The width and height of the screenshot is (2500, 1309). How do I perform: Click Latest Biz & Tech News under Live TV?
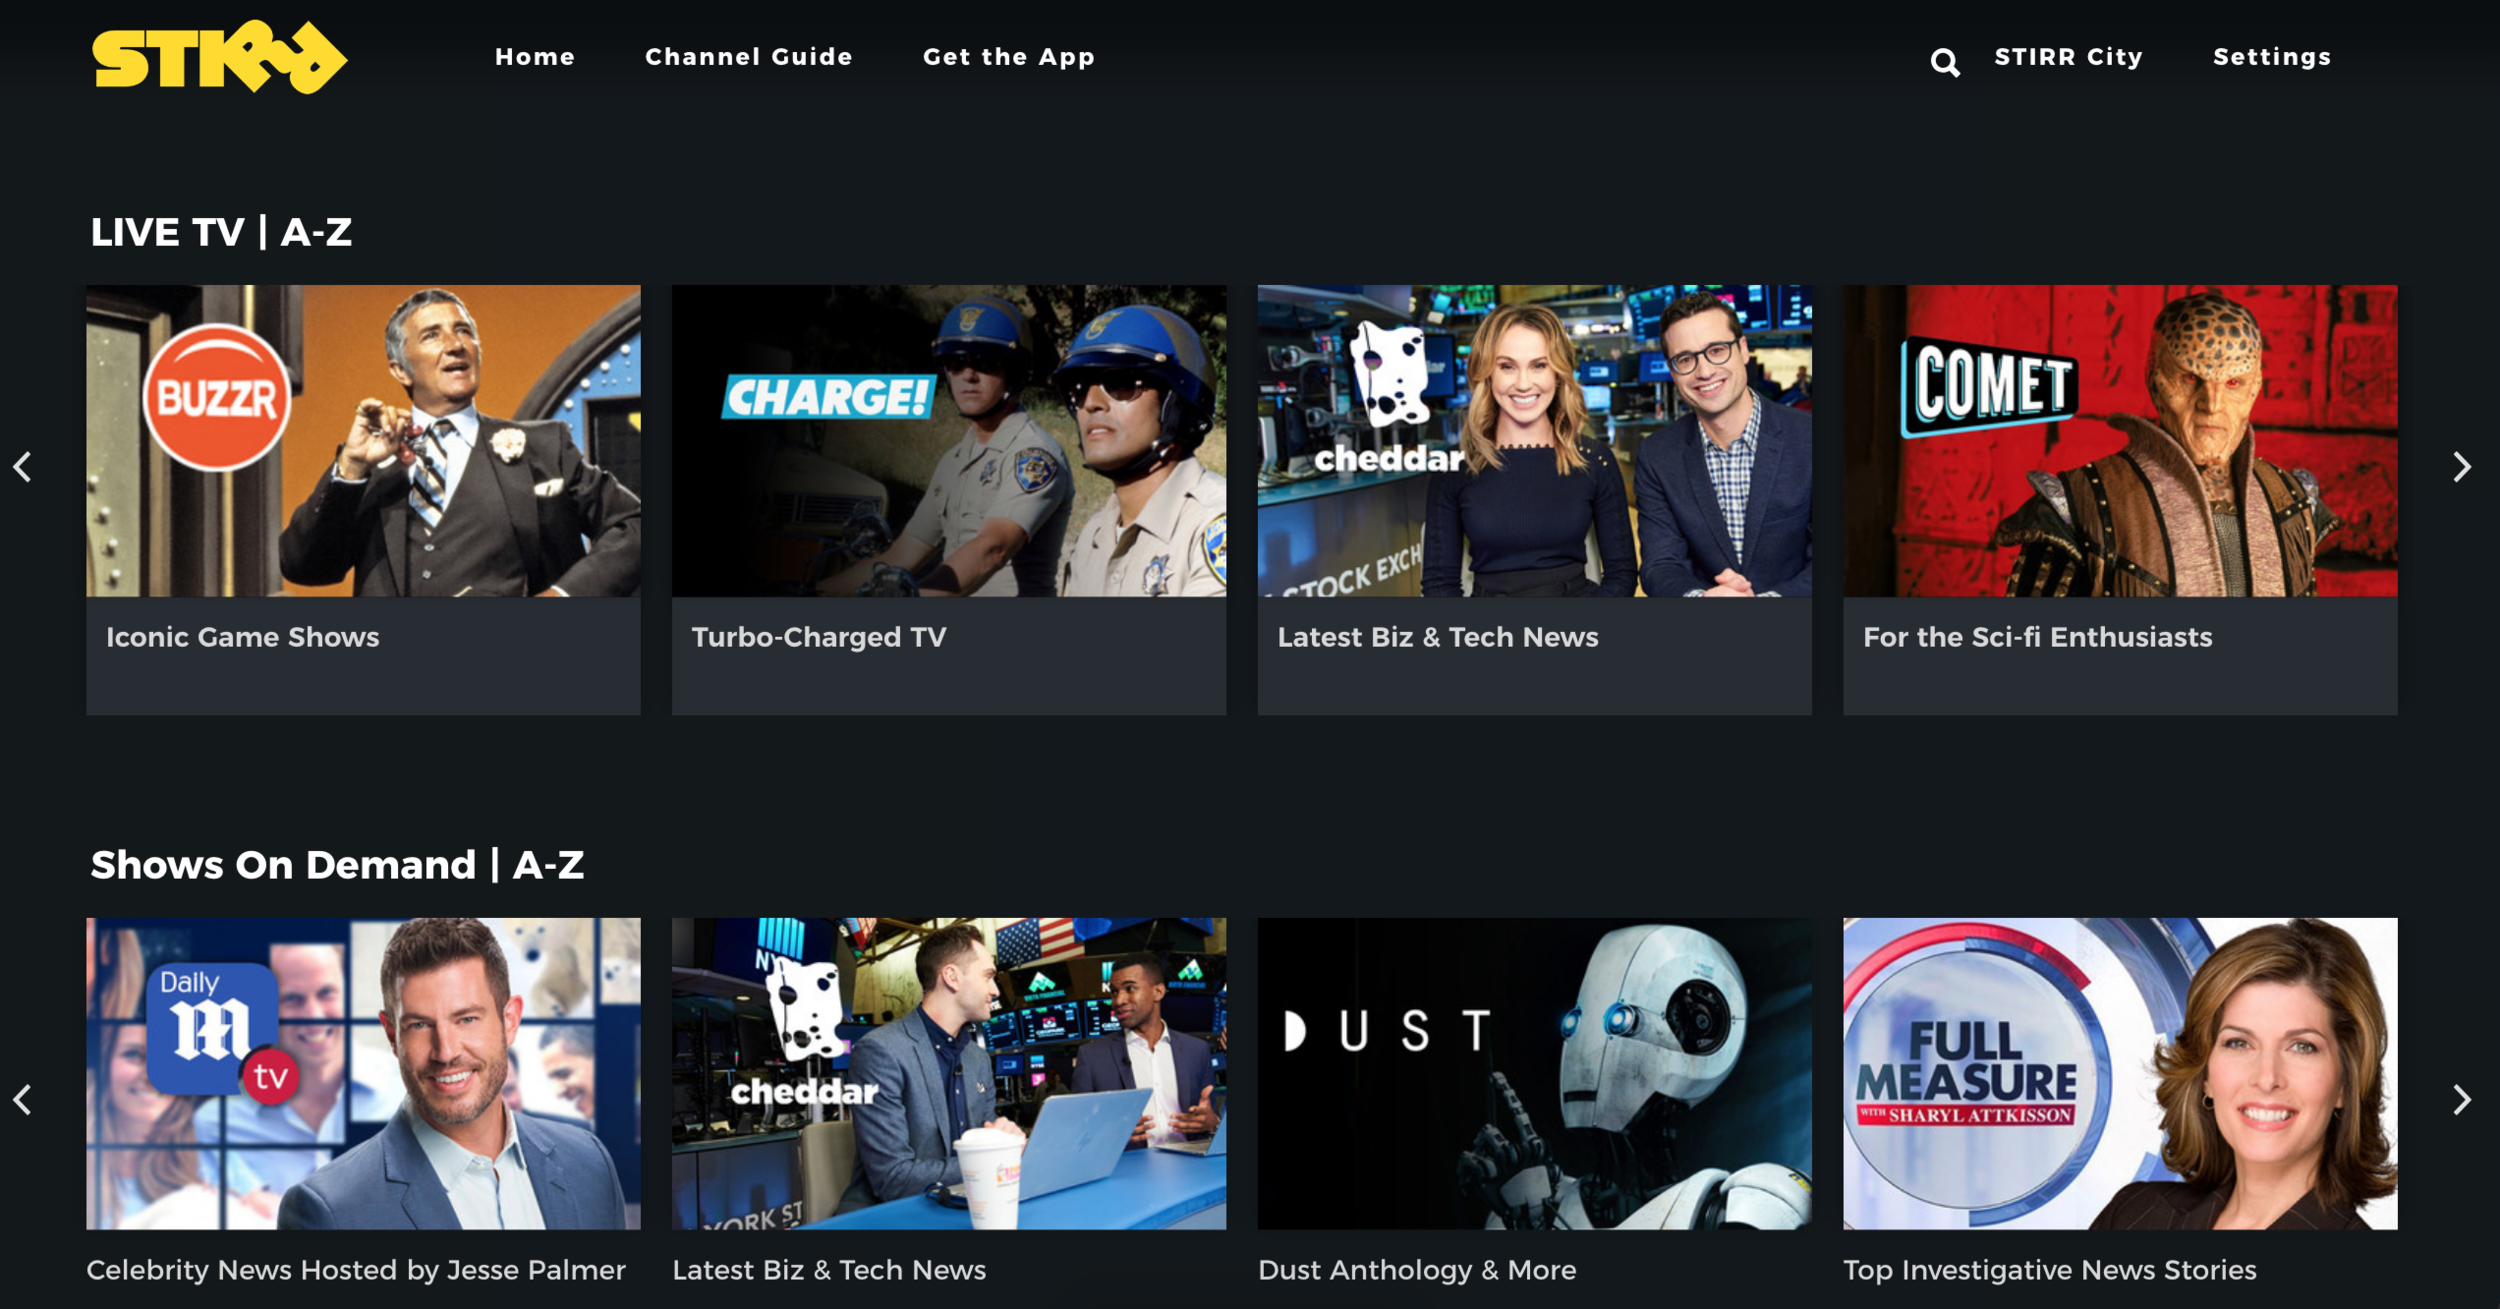[1438, 637]
